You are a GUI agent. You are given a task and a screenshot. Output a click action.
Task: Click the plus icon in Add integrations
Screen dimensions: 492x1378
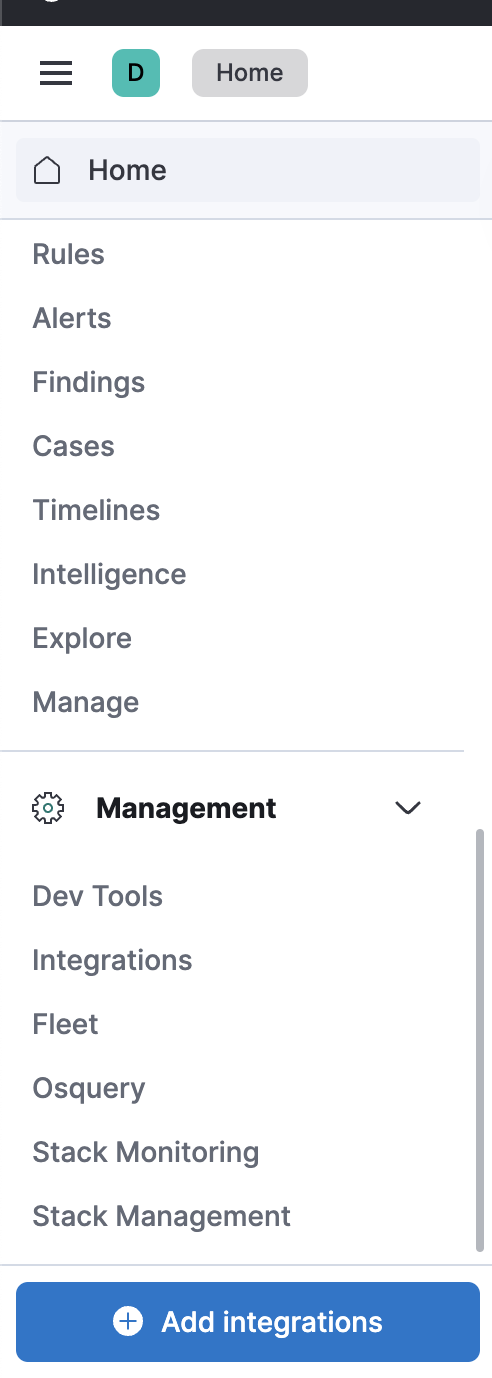128,1322
